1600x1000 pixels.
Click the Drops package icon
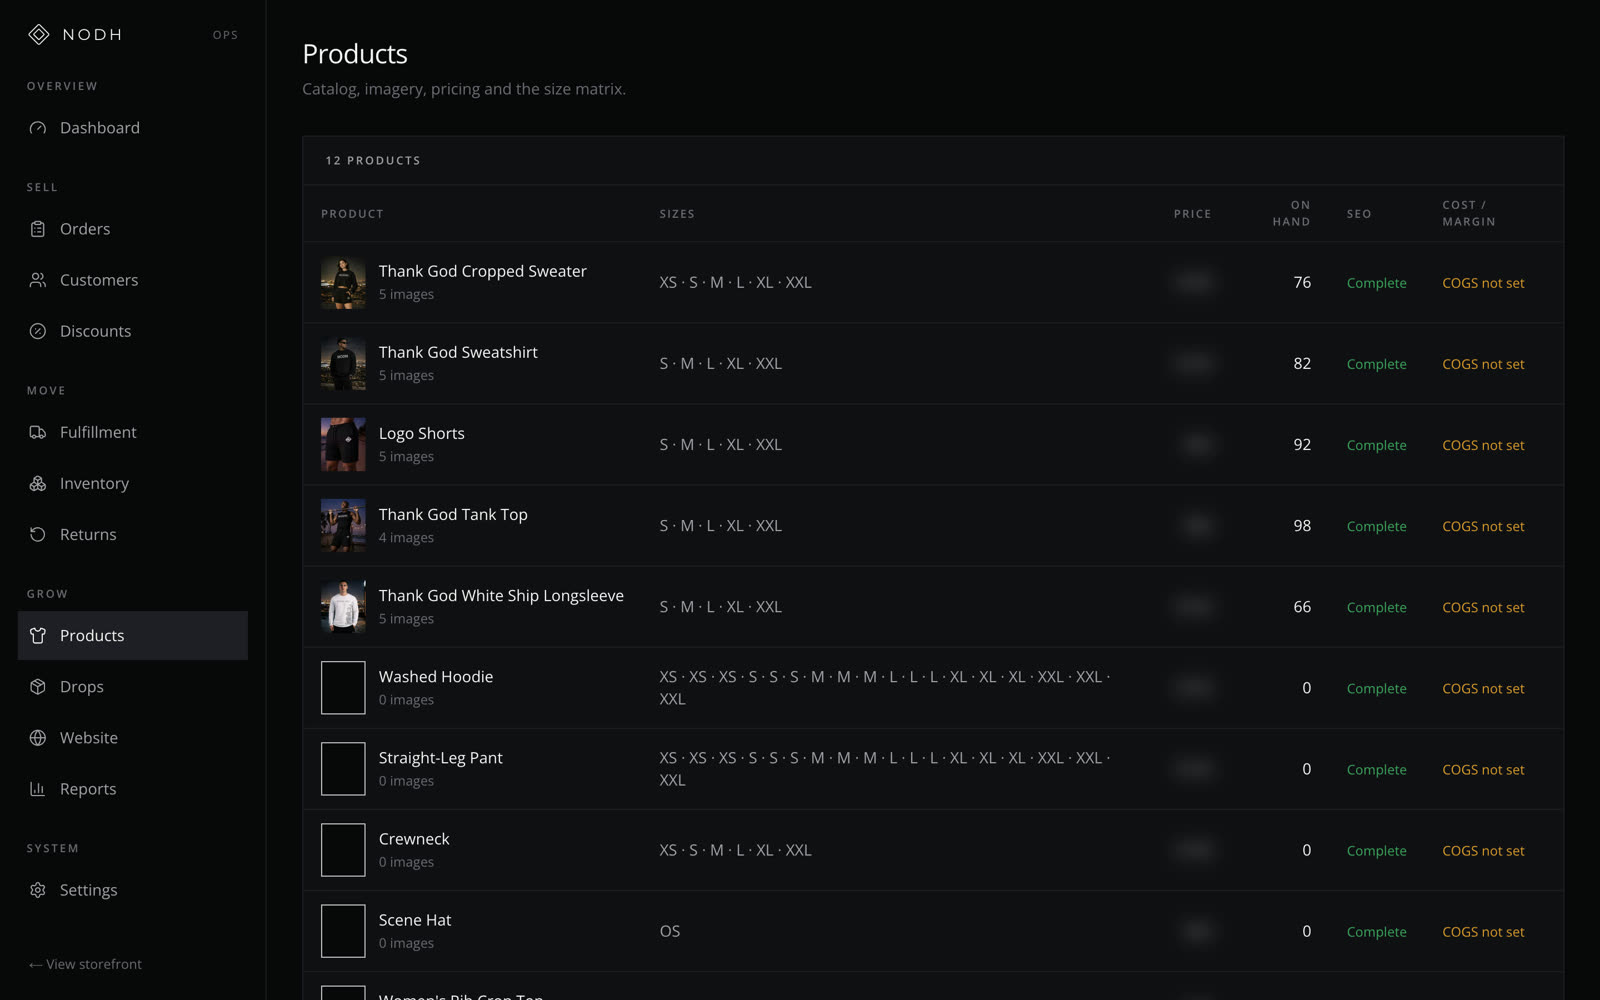[38, 686]
